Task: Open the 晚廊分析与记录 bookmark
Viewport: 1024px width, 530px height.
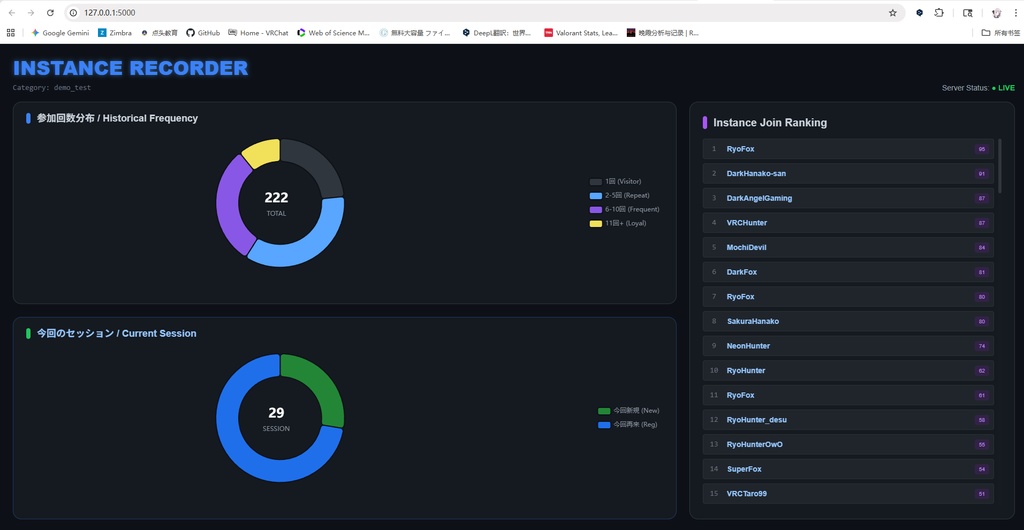Action: coord(663,33)
